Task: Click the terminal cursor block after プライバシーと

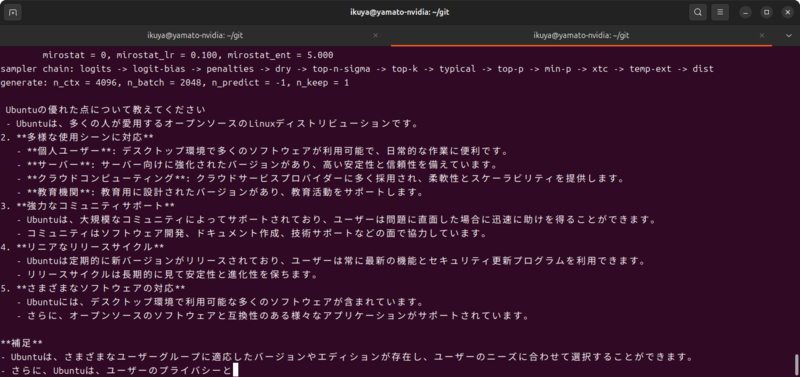Action: tap(235, 370)
